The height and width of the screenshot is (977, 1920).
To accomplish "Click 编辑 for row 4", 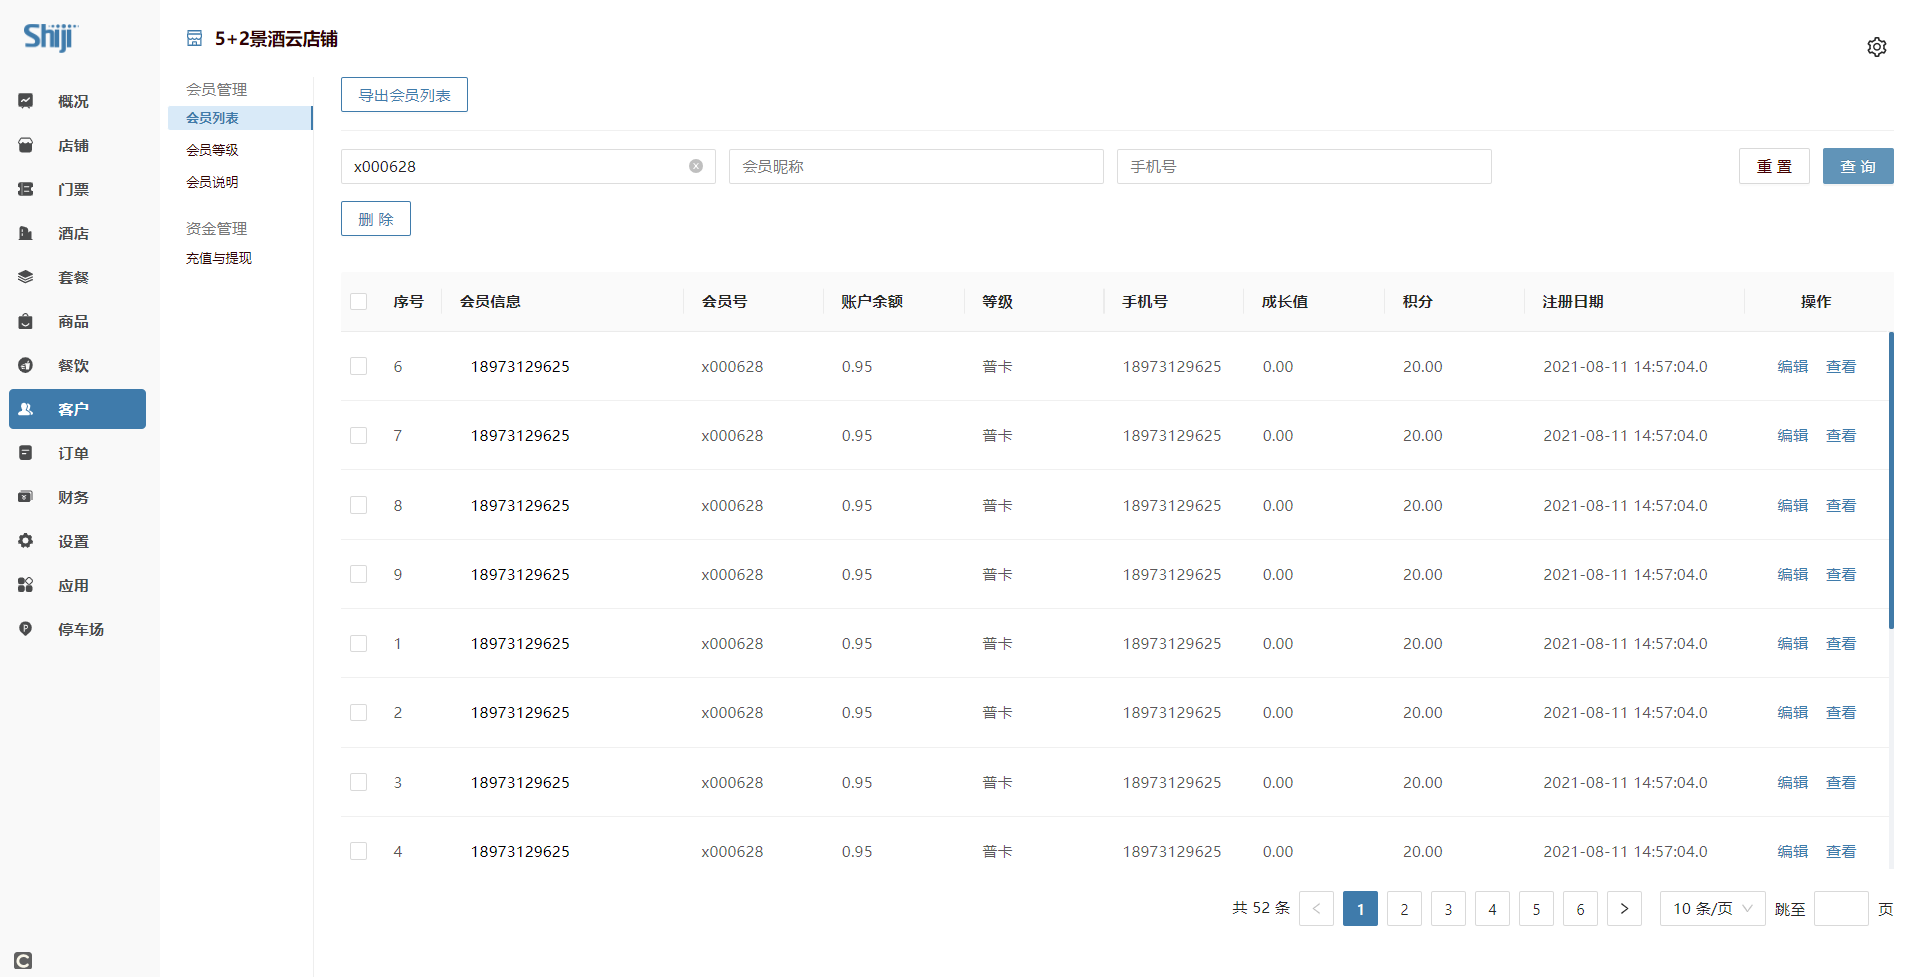I will pyautogui.click(x=1793, y=851).
